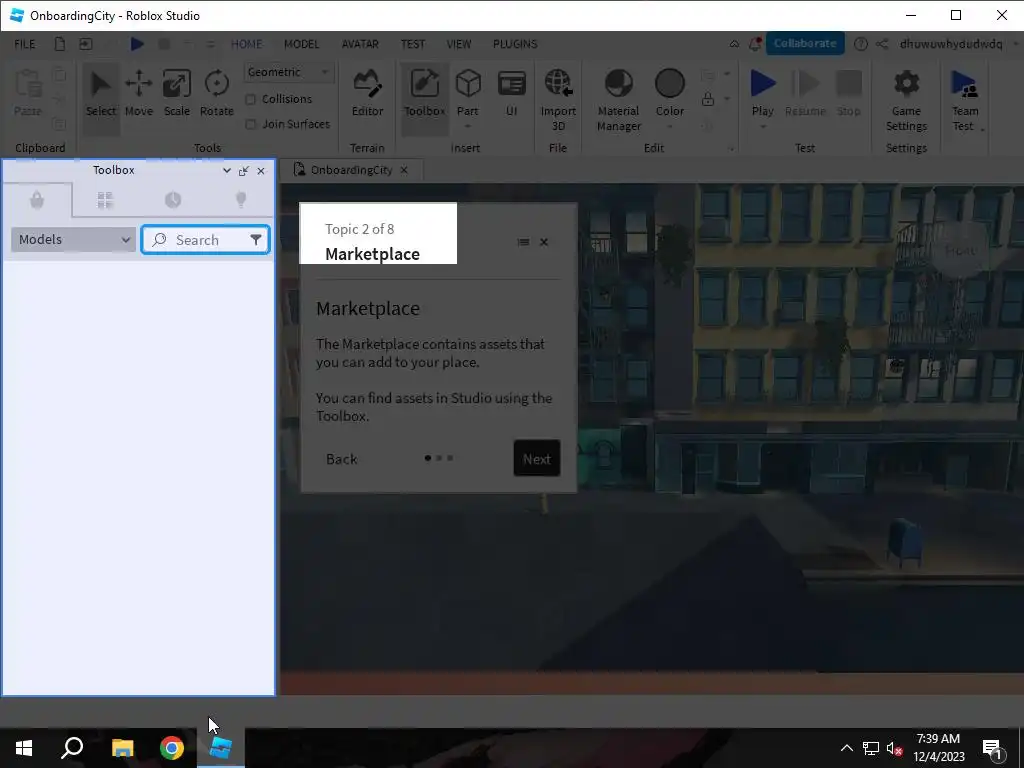1024x768 pixels.
Task: Open Game Settings
Action: point(906,99)
